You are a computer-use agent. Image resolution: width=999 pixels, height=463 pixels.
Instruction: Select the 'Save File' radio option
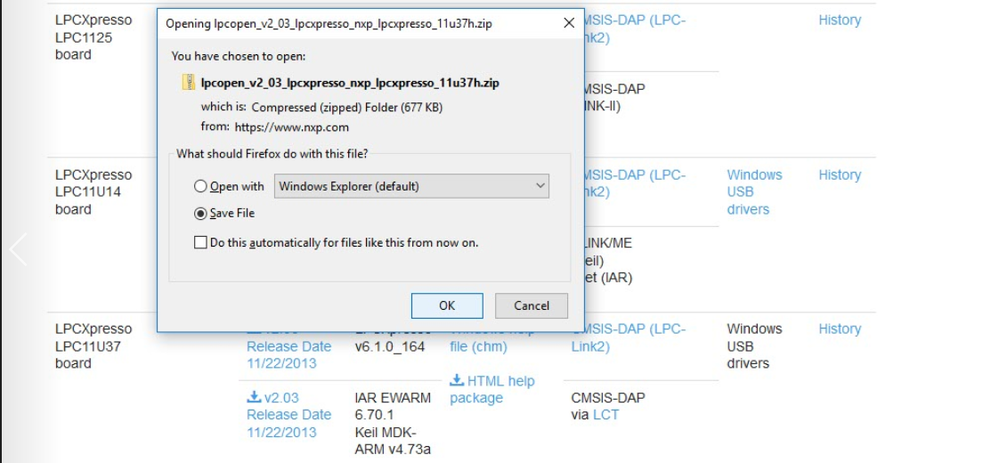click(201, 213)
